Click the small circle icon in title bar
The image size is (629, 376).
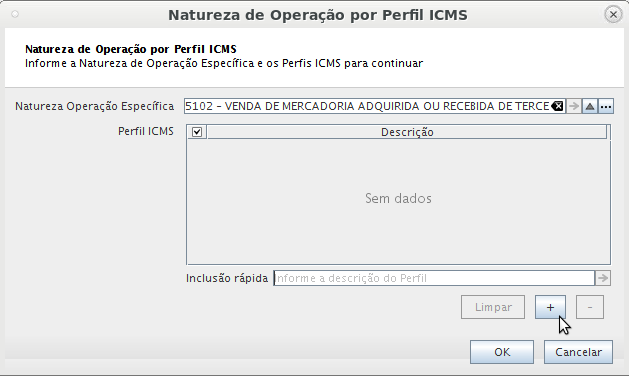15,14
